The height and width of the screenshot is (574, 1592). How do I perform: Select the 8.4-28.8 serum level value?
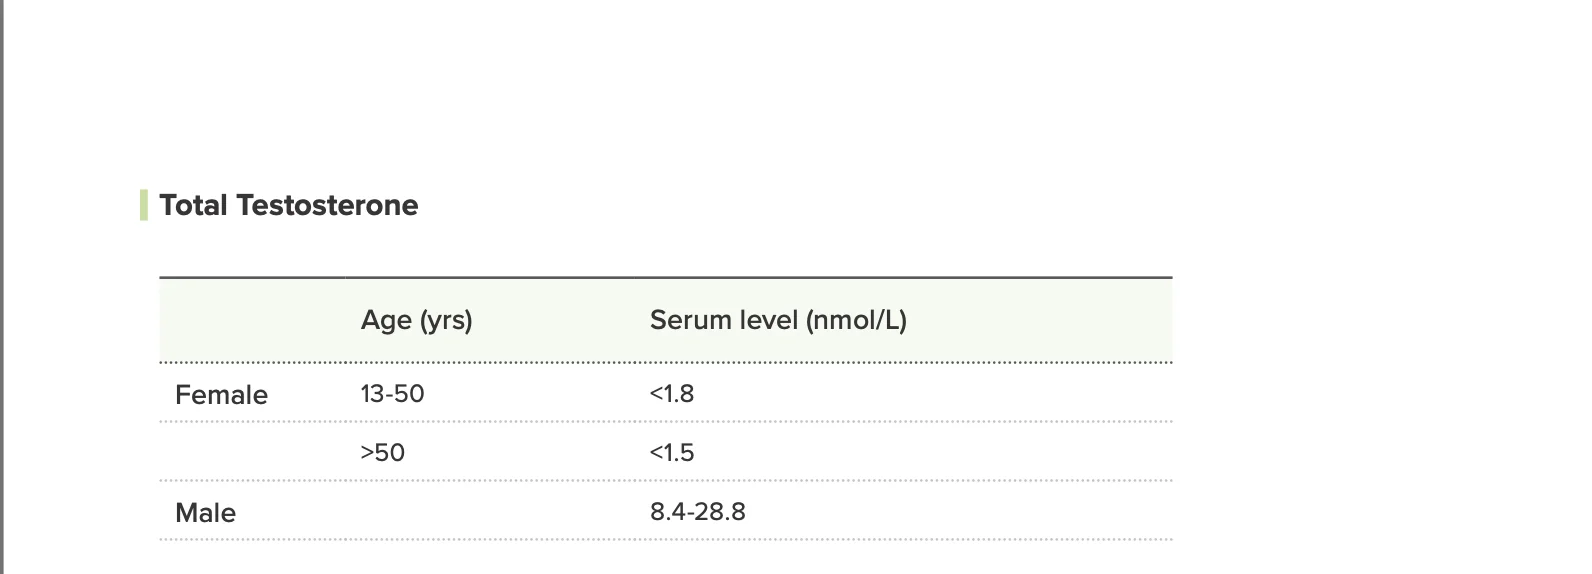tap(697, 512)
